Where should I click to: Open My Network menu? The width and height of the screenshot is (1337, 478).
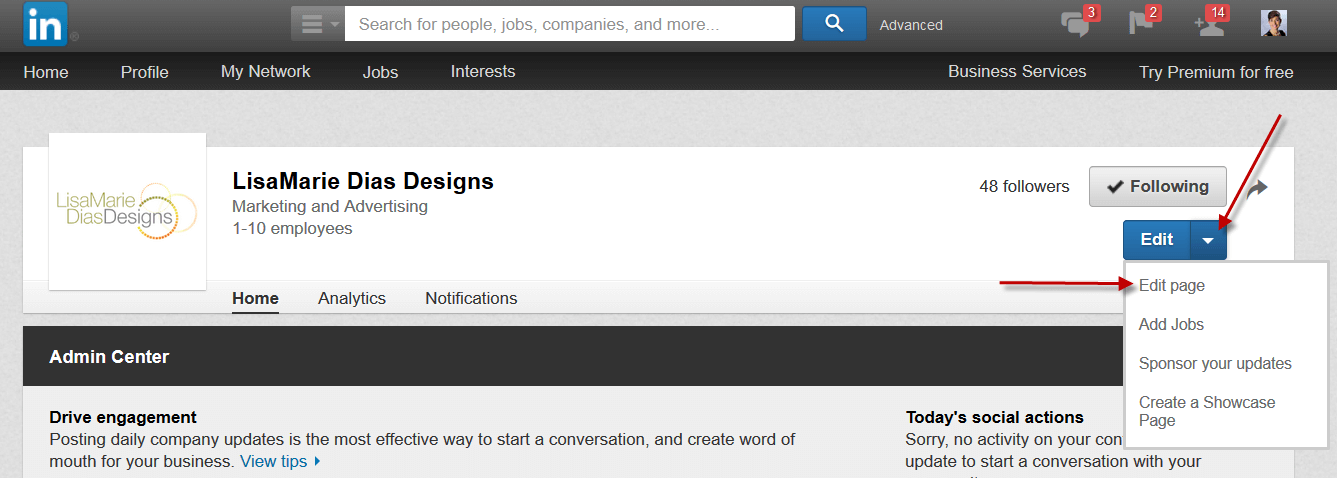[266, 72]
